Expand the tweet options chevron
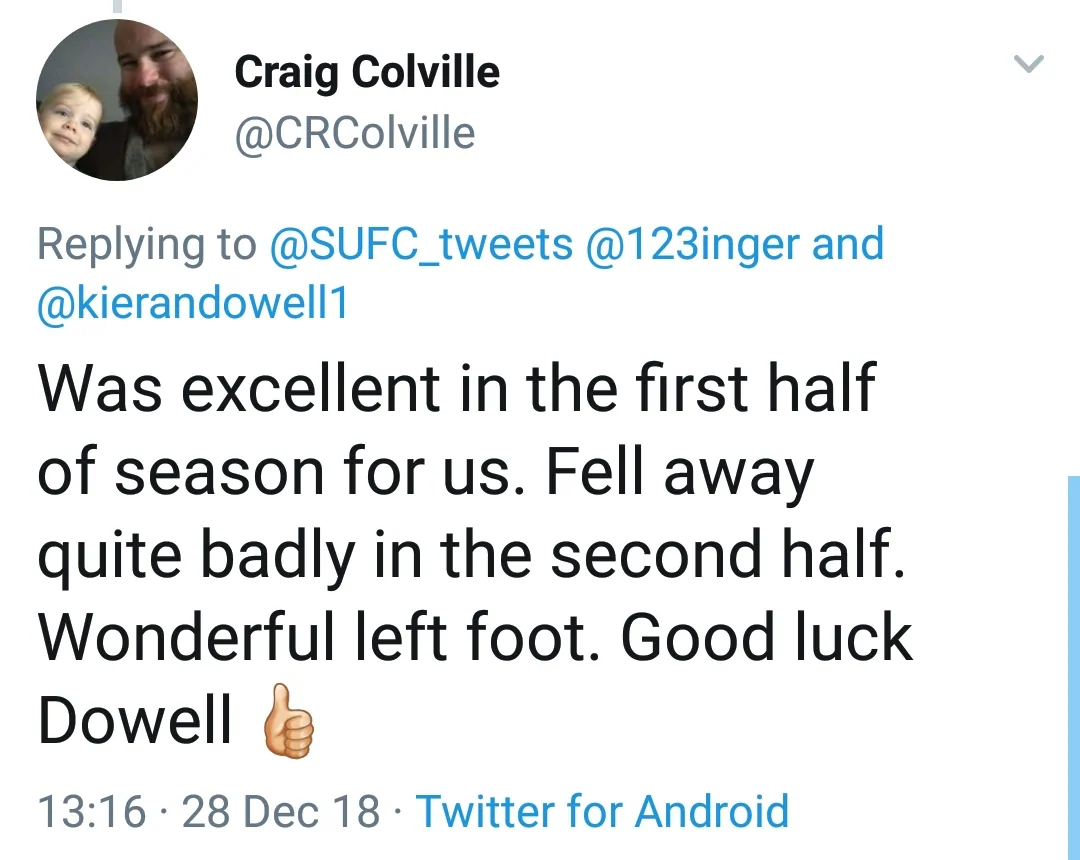 coord(1028,65)
